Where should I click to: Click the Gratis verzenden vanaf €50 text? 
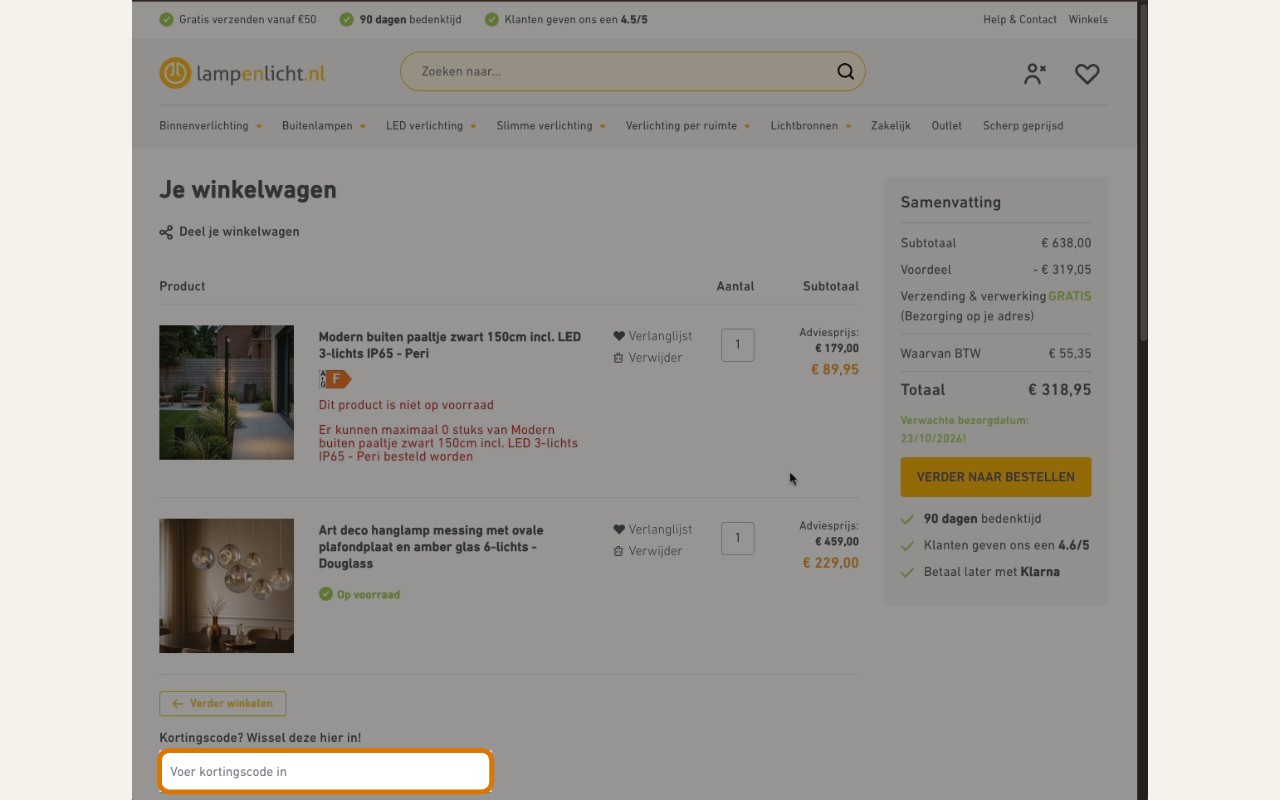[248, 19]
